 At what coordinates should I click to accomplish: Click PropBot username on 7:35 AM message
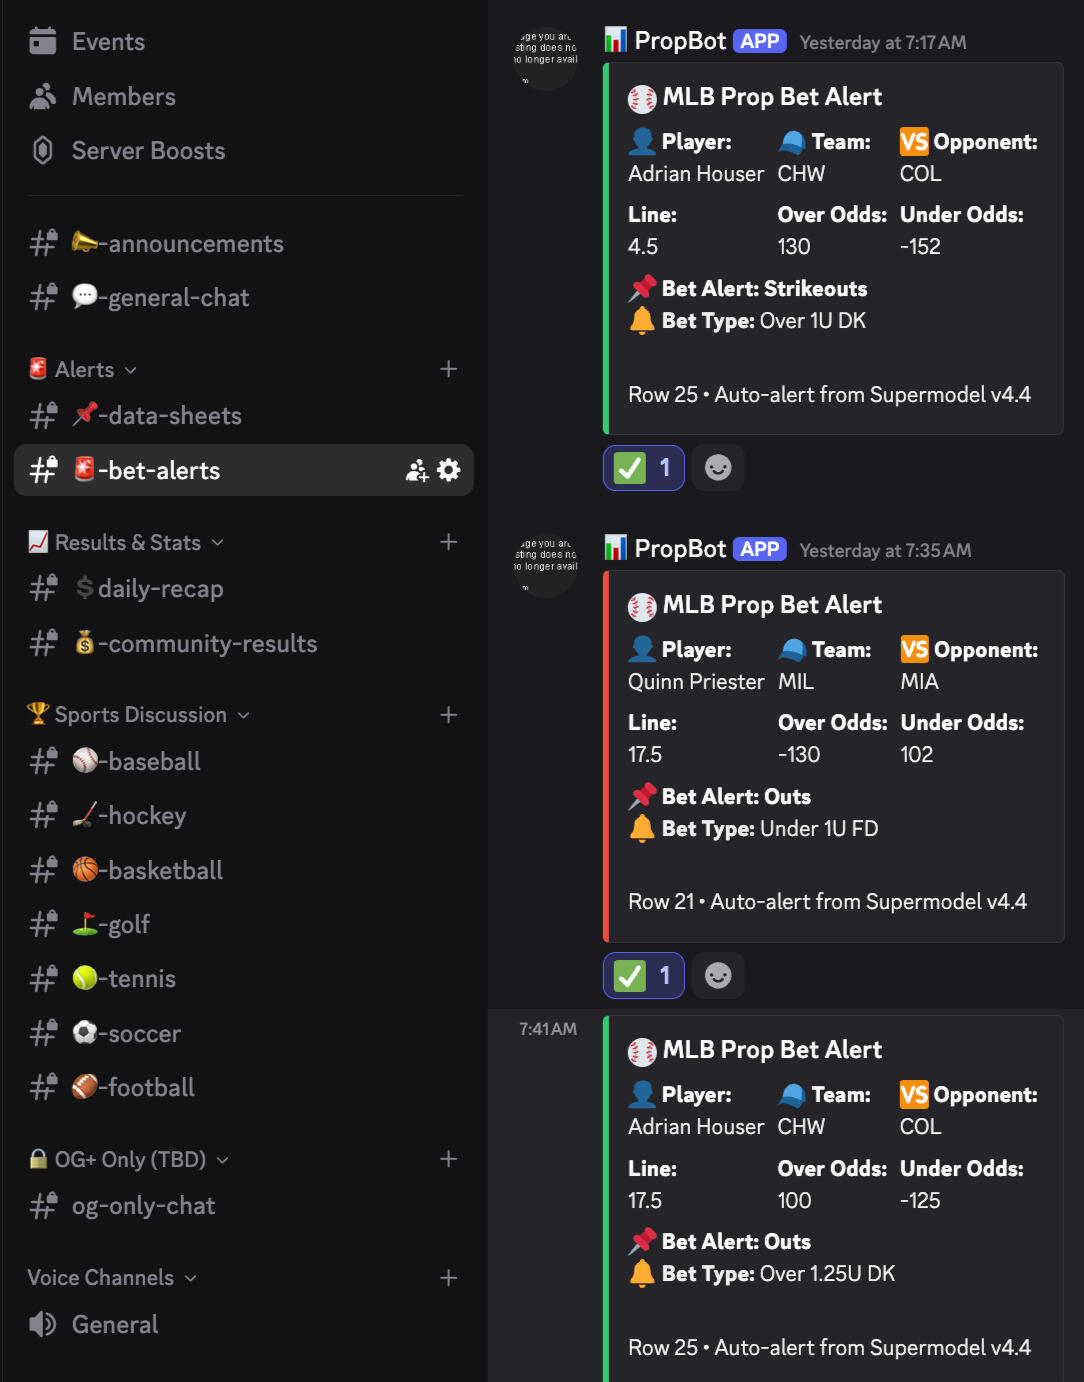point(680,549)
